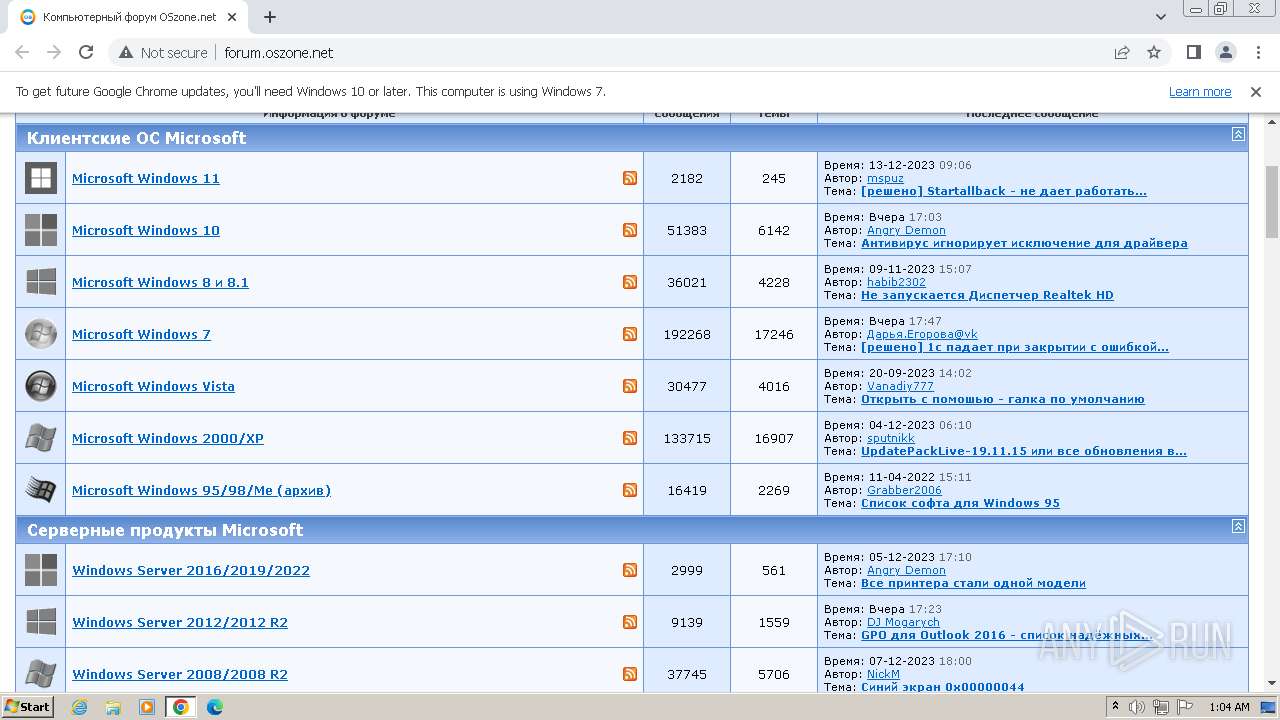Open RSS feed for Windows Server 2012/2012 R2
The image size is (1280, 720).
(630, 622)
